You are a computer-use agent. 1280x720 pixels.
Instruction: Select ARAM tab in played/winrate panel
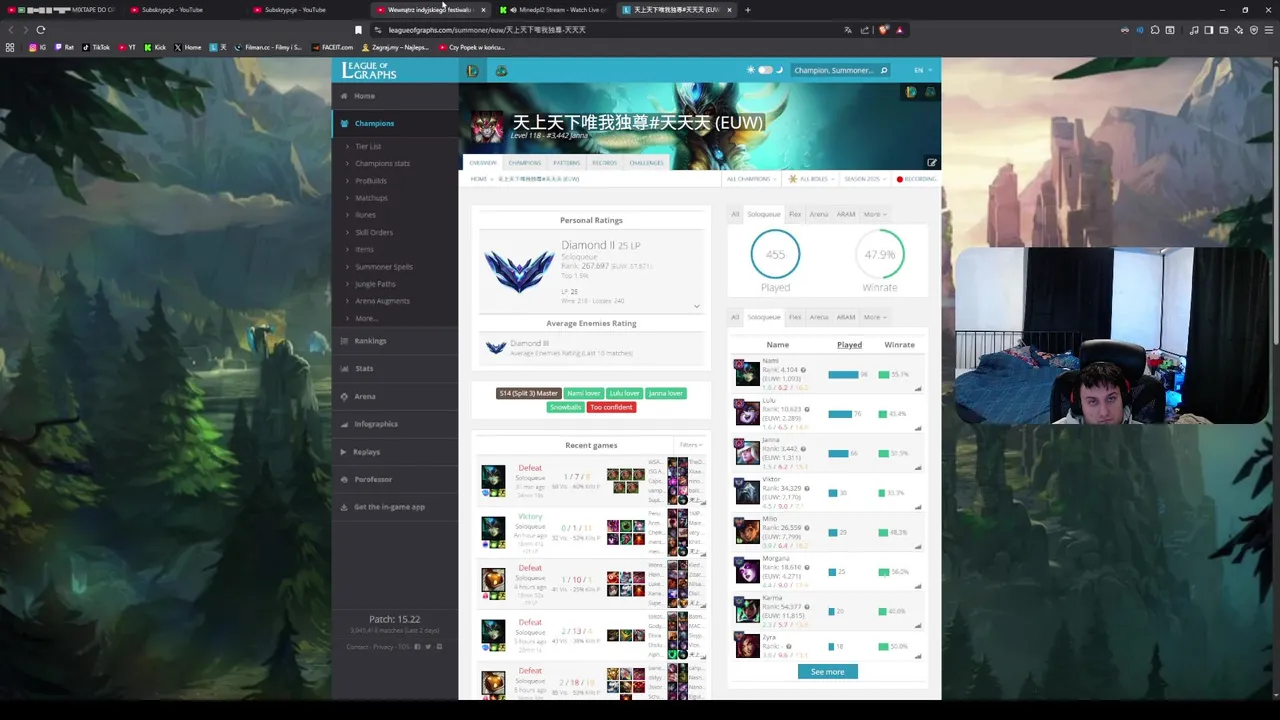pyautogui.click(x=846, y=214)
